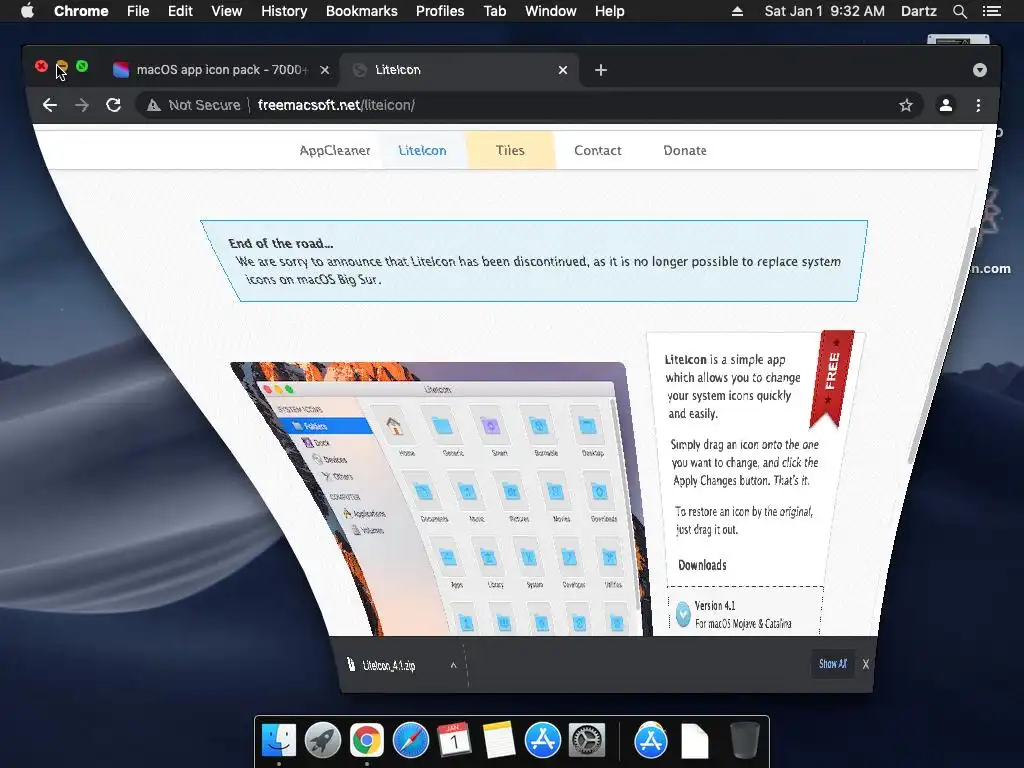Open the Tab menu
The image size is (1024, 768).
tap(495, 11)
